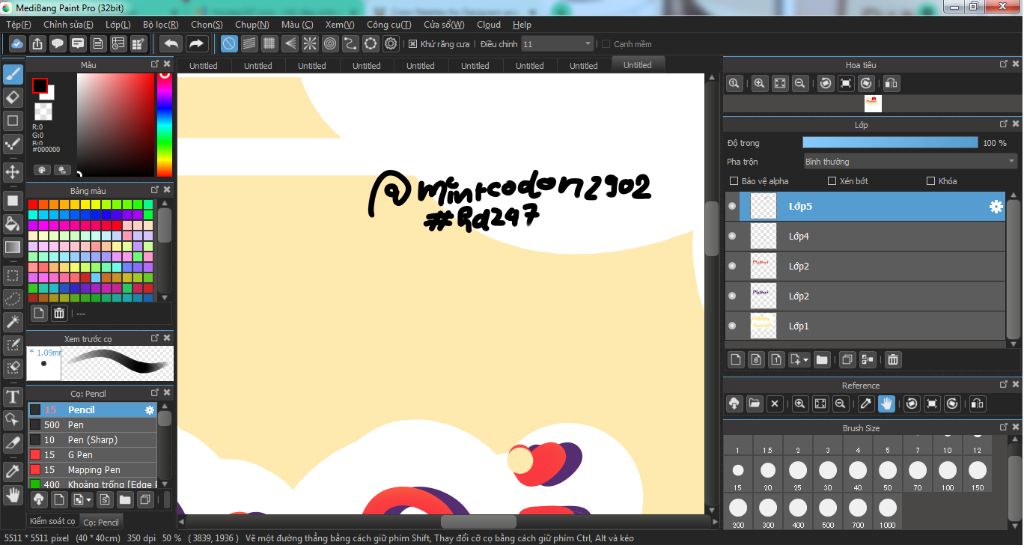The height and width of the screenshot is (548, 1024).
Task: Enable Bảo vệ alpha checkbox
Action: point(733,181)
